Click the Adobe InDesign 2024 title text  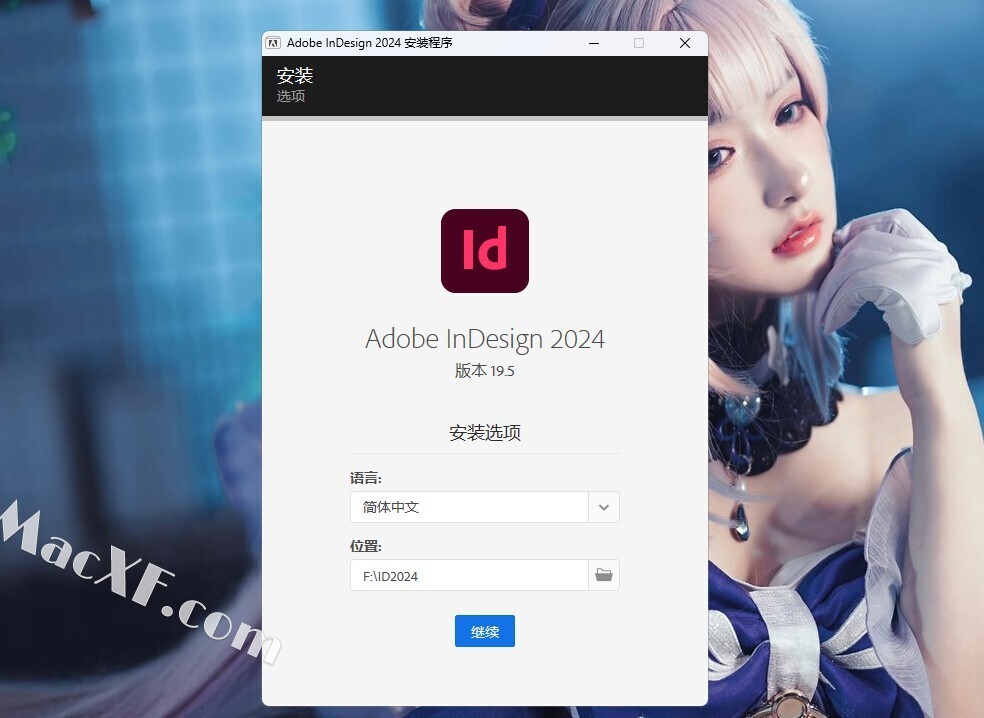coord(484,339)
